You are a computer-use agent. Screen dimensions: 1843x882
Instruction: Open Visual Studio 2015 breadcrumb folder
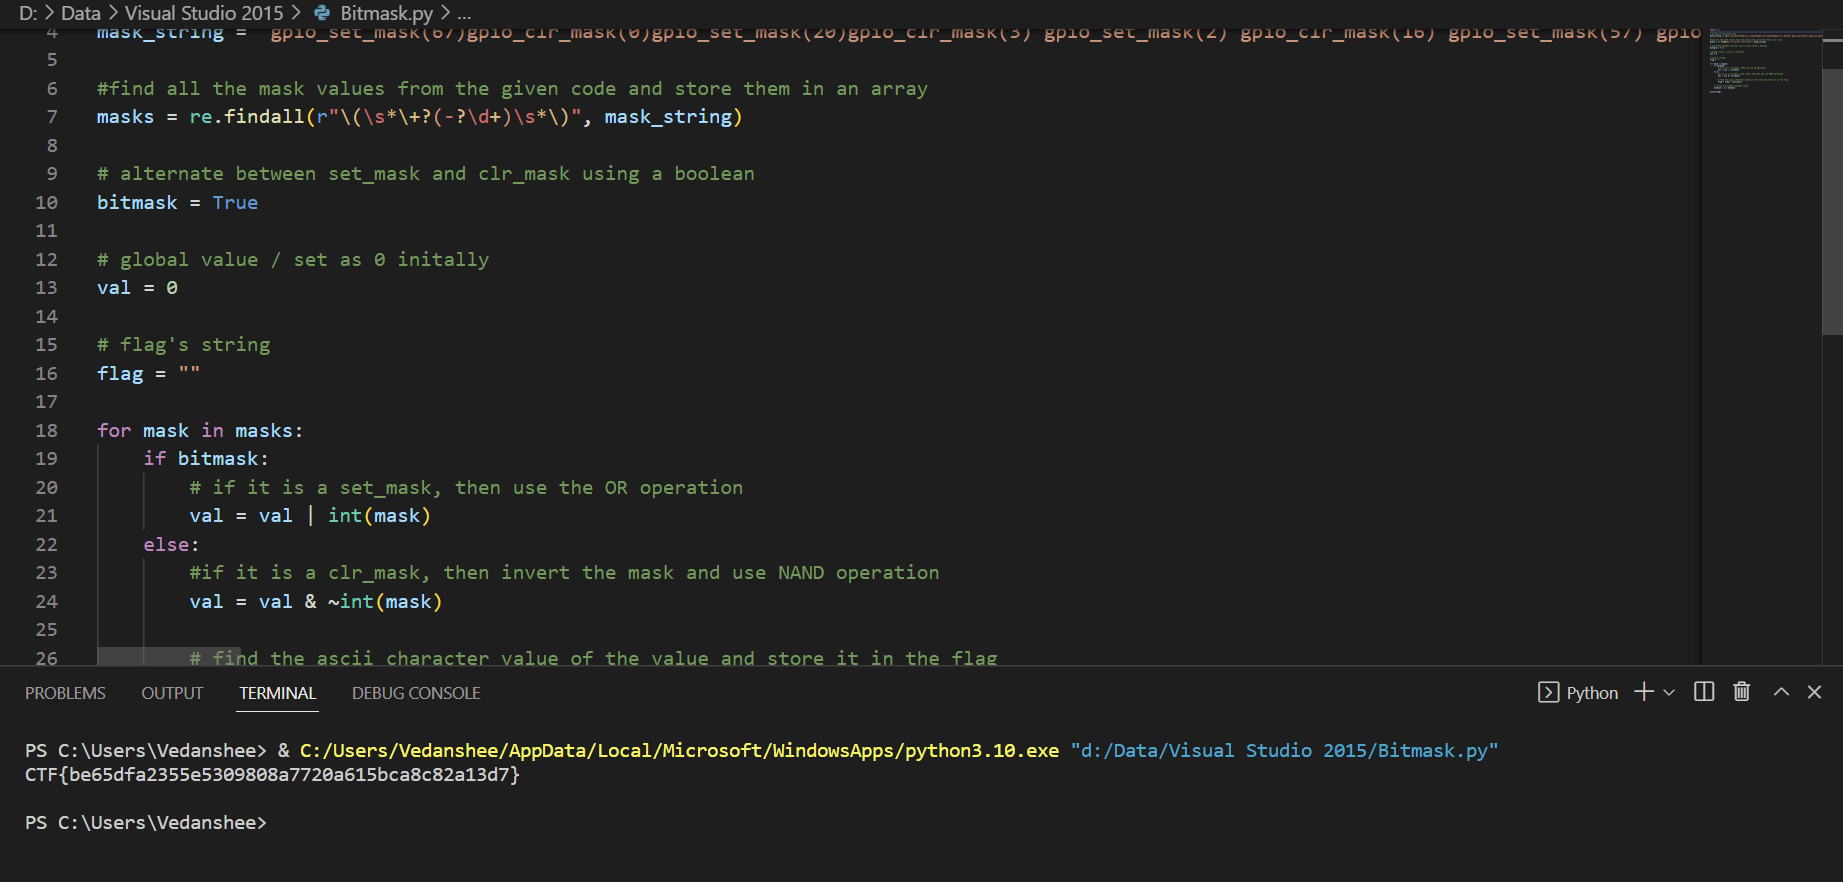(204, 13)
